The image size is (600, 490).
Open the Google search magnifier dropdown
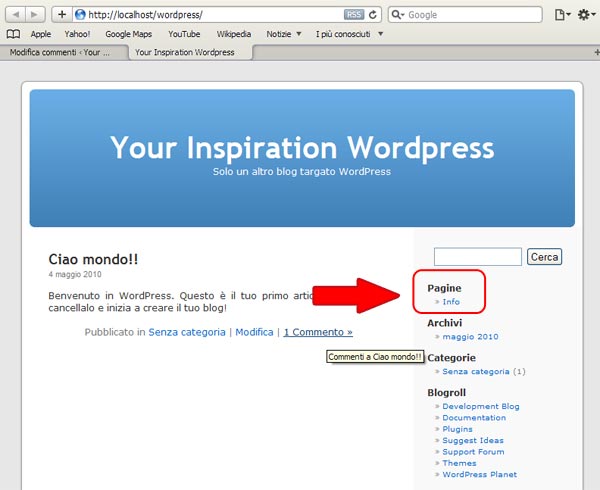click(398, 15)
